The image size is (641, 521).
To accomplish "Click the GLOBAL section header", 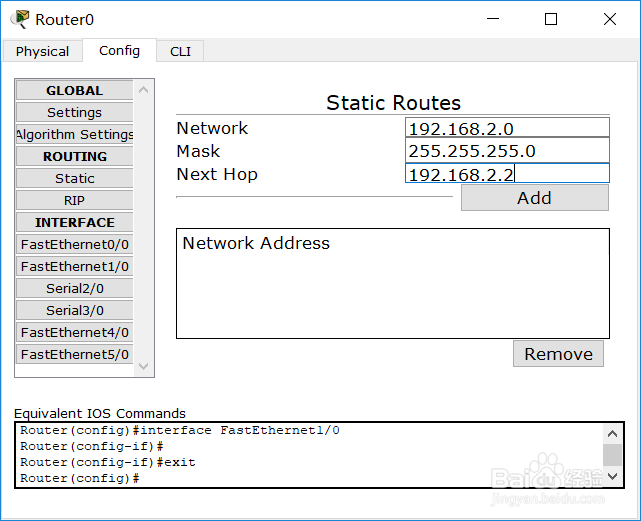I will (x=74, y=90).
